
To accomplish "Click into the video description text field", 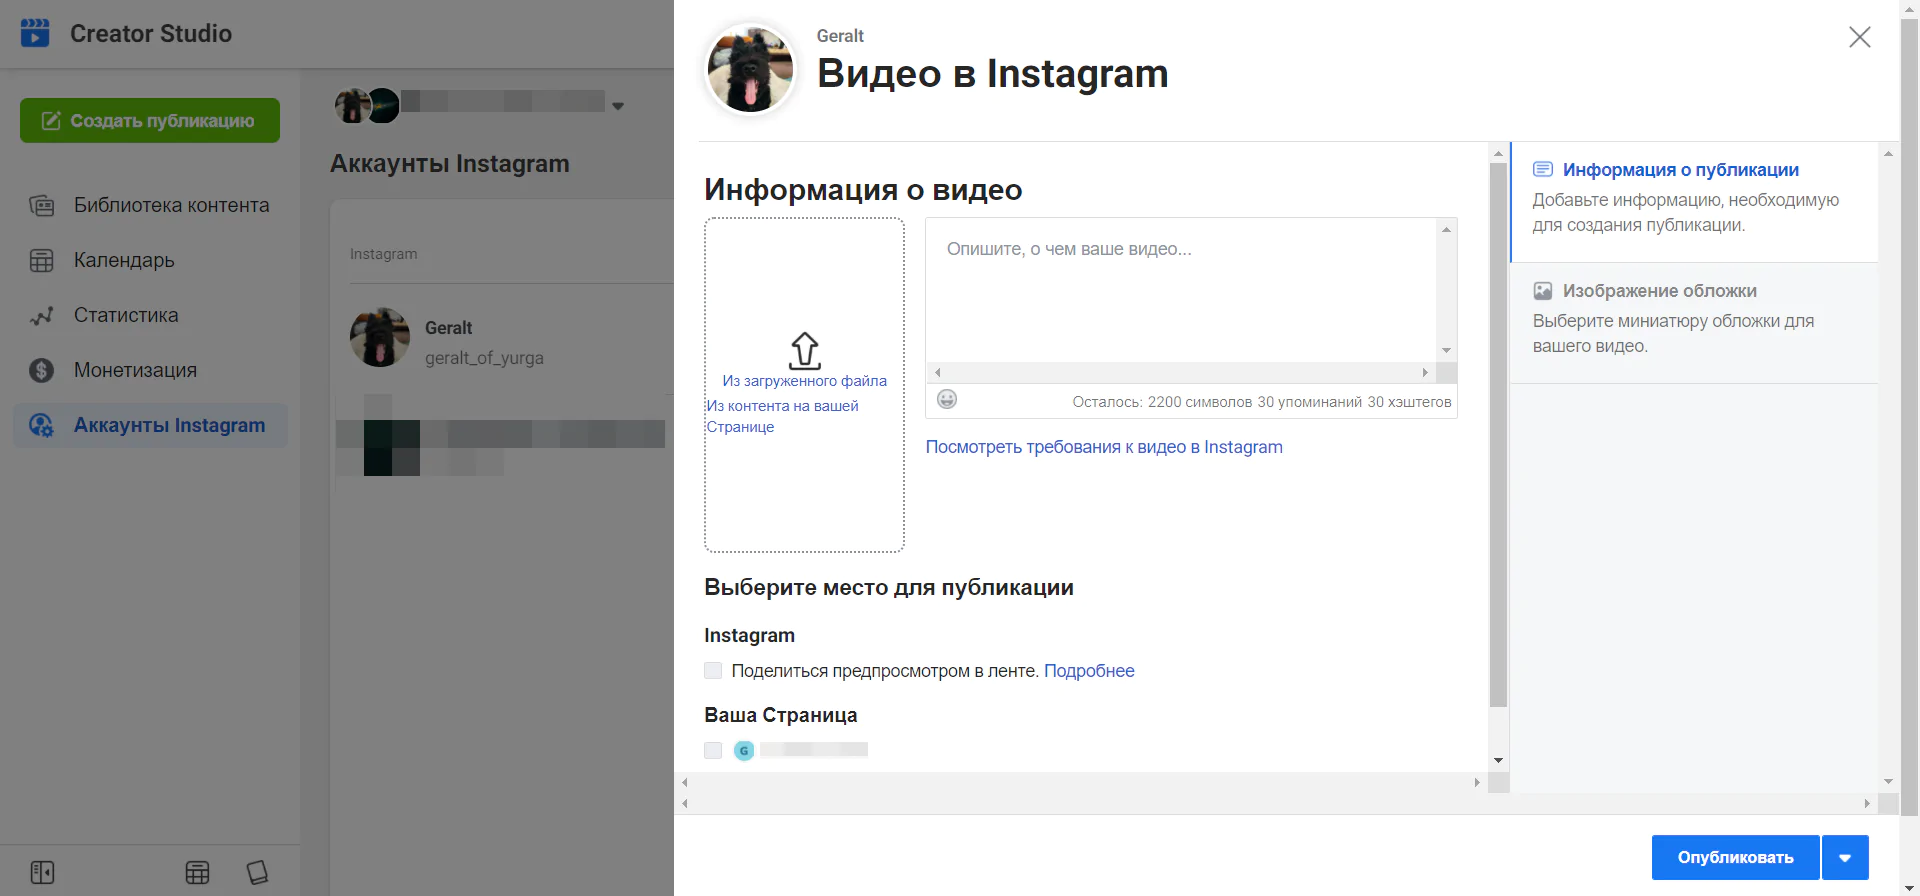I will coord(1180,290).
